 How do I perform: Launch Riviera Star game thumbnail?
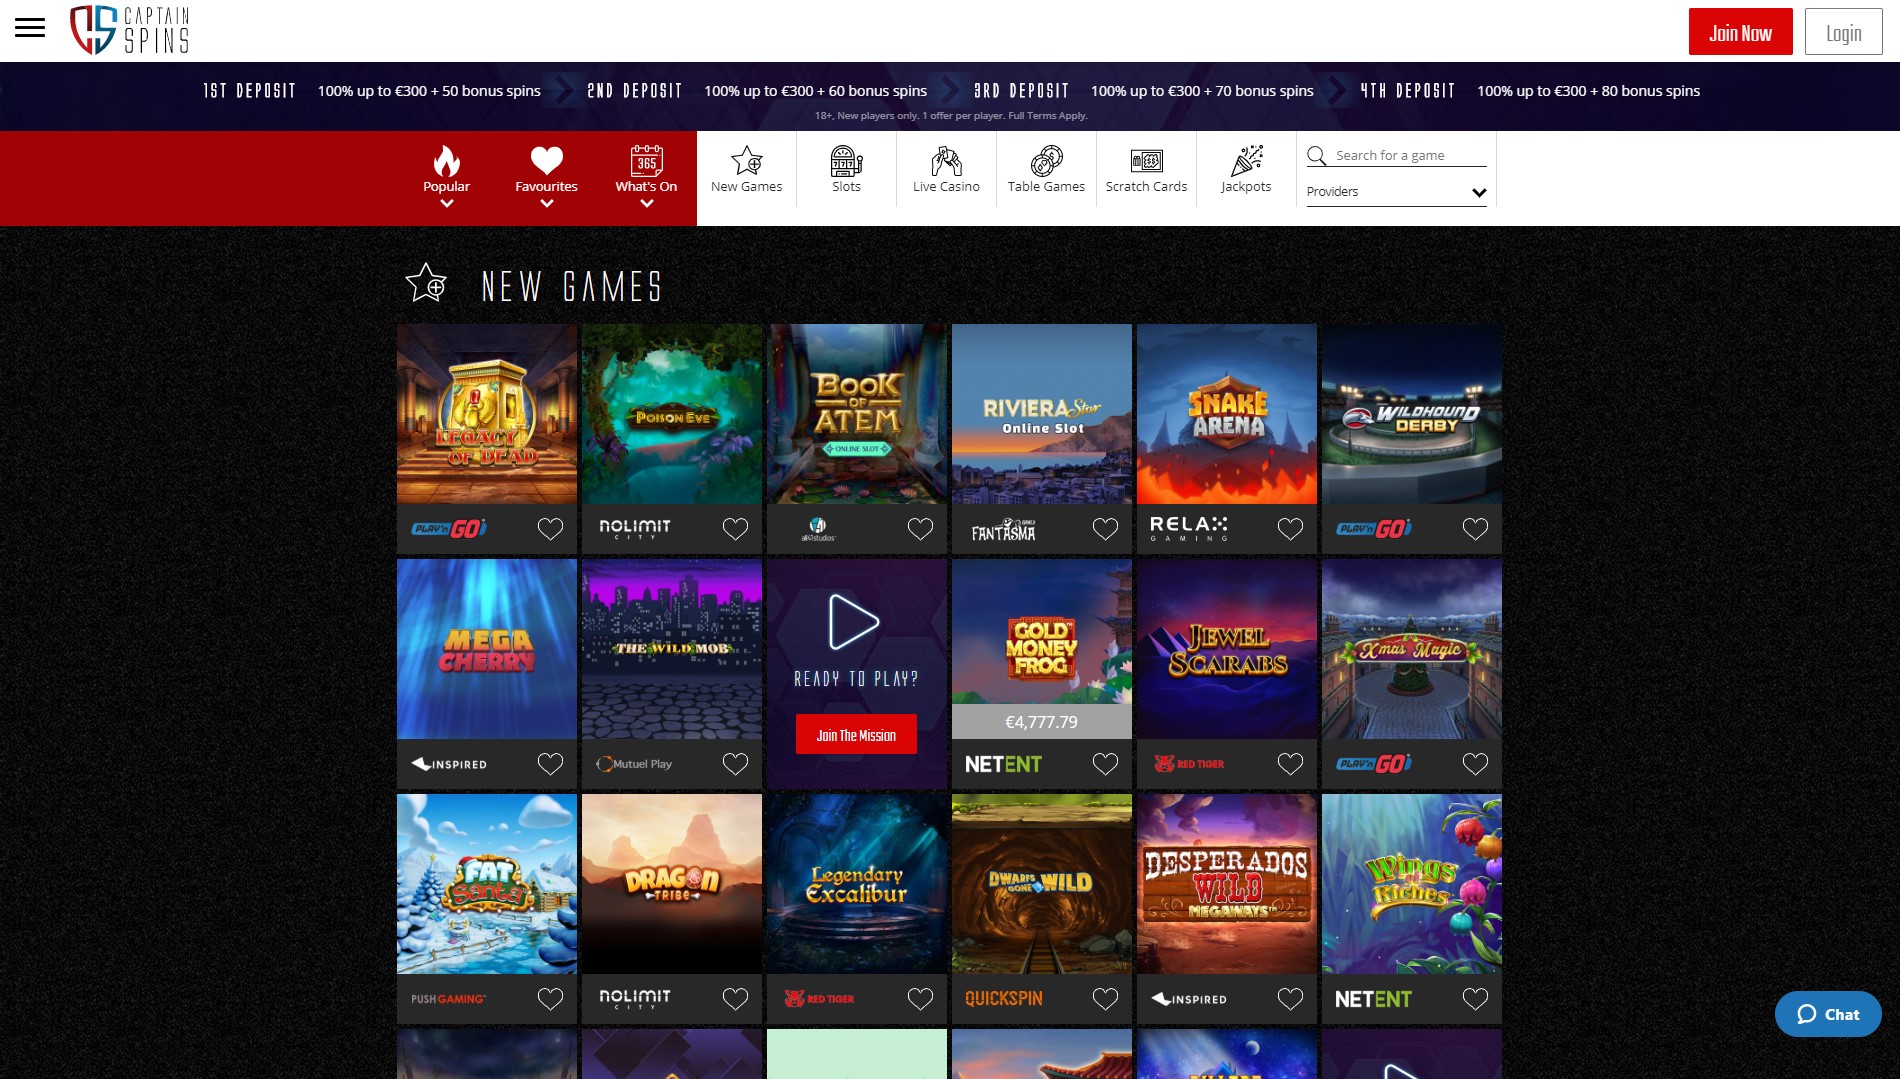click(x=1042, y=414)
